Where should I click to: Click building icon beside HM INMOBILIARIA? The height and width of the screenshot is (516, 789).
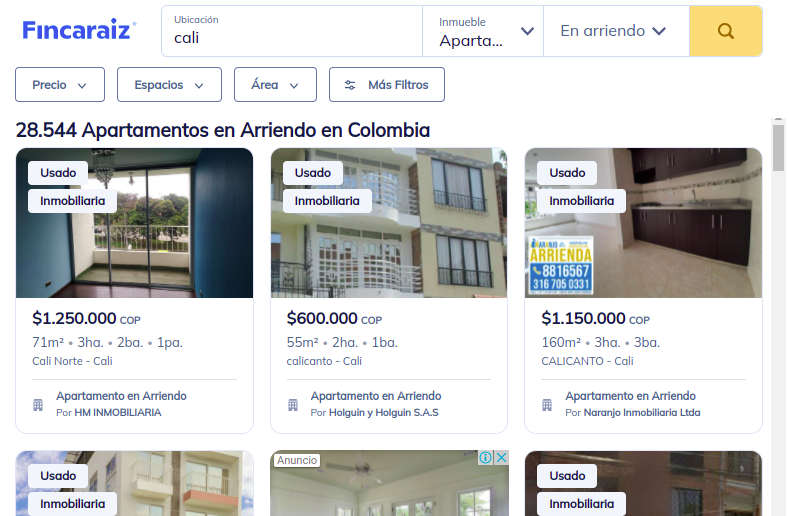coord(38,405)
